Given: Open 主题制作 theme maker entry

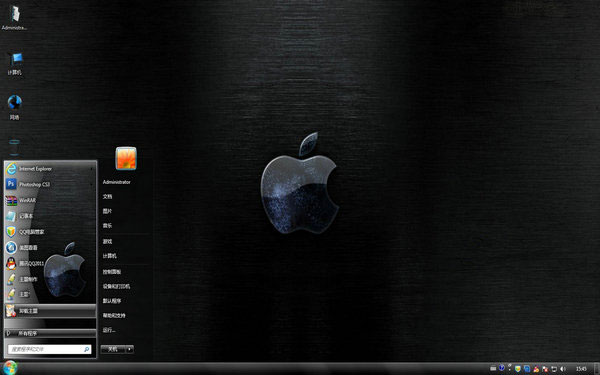Looking at the screenshot, I should [x=50, y=279].
